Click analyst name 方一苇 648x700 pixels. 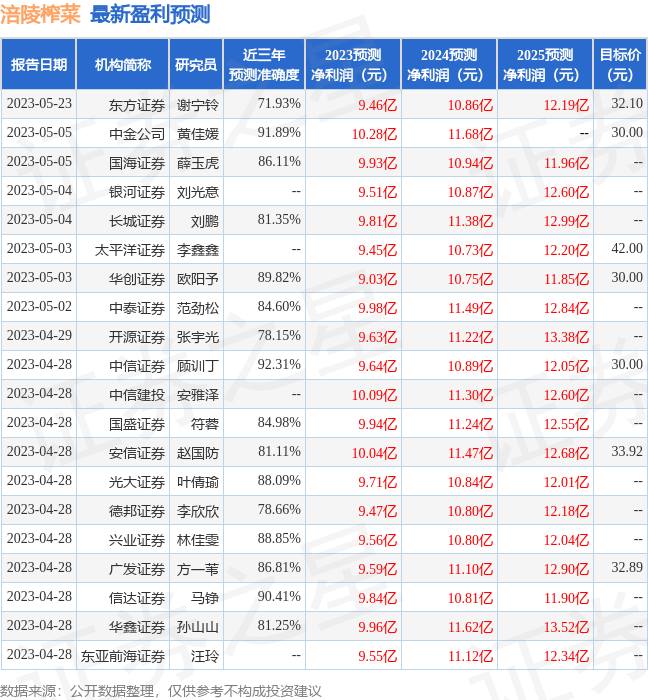(x=198, y=569)
